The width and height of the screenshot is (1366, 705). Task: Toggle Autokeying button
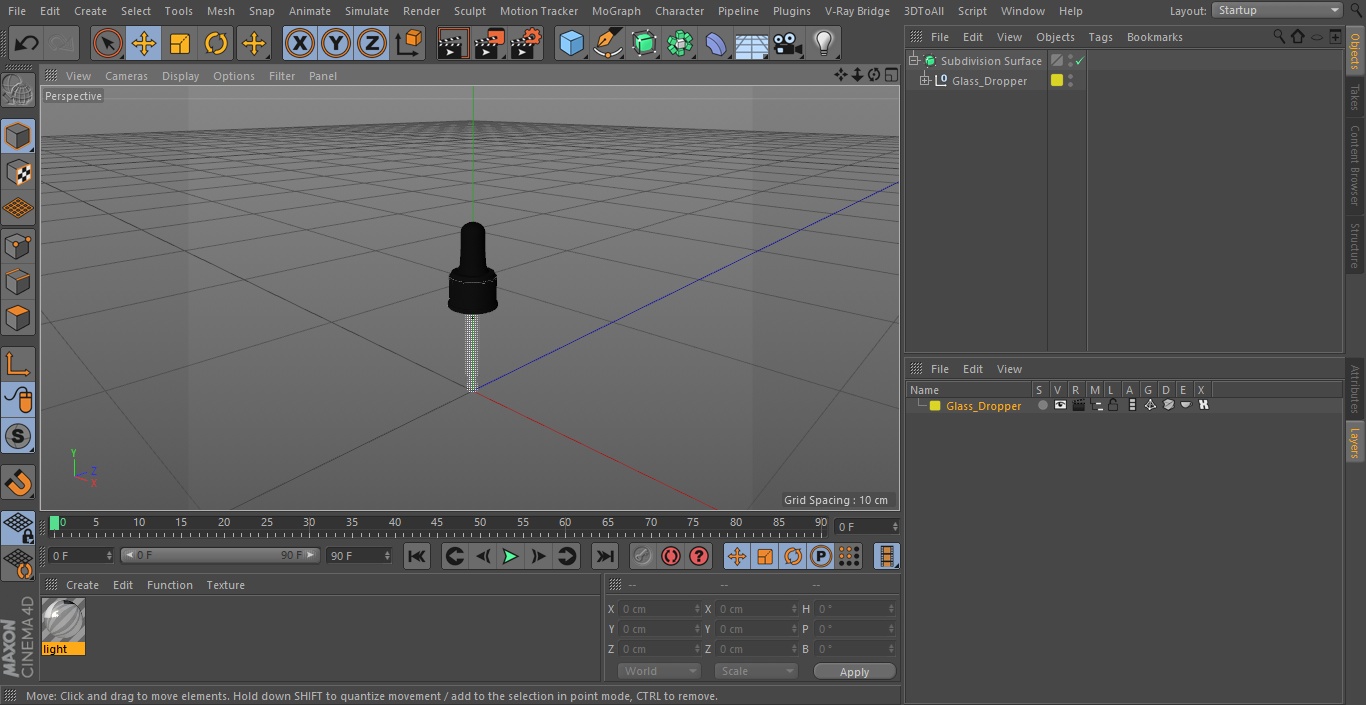pyautogui.click(x=671, y=556)
